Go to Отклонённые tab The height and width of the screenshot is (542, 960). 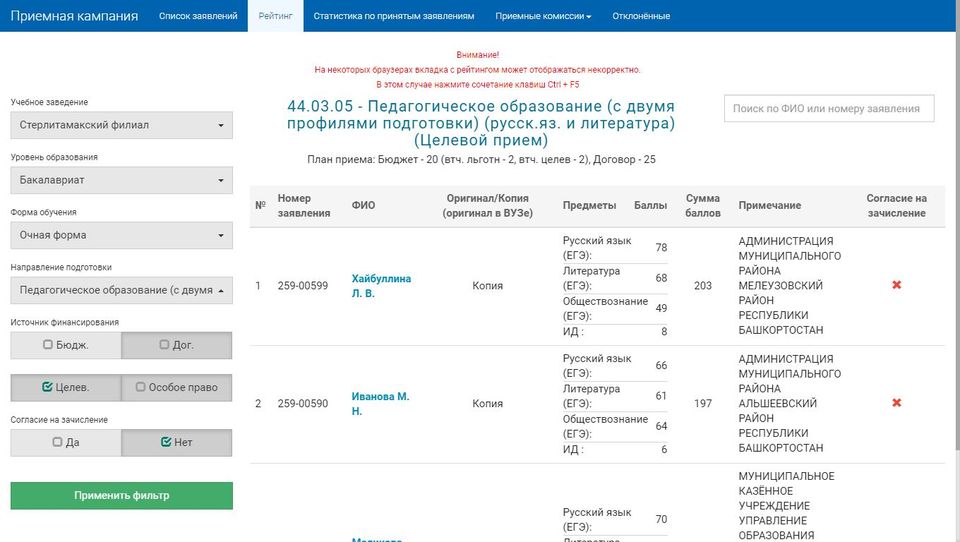pyautogui.click(x=641, y=16)
